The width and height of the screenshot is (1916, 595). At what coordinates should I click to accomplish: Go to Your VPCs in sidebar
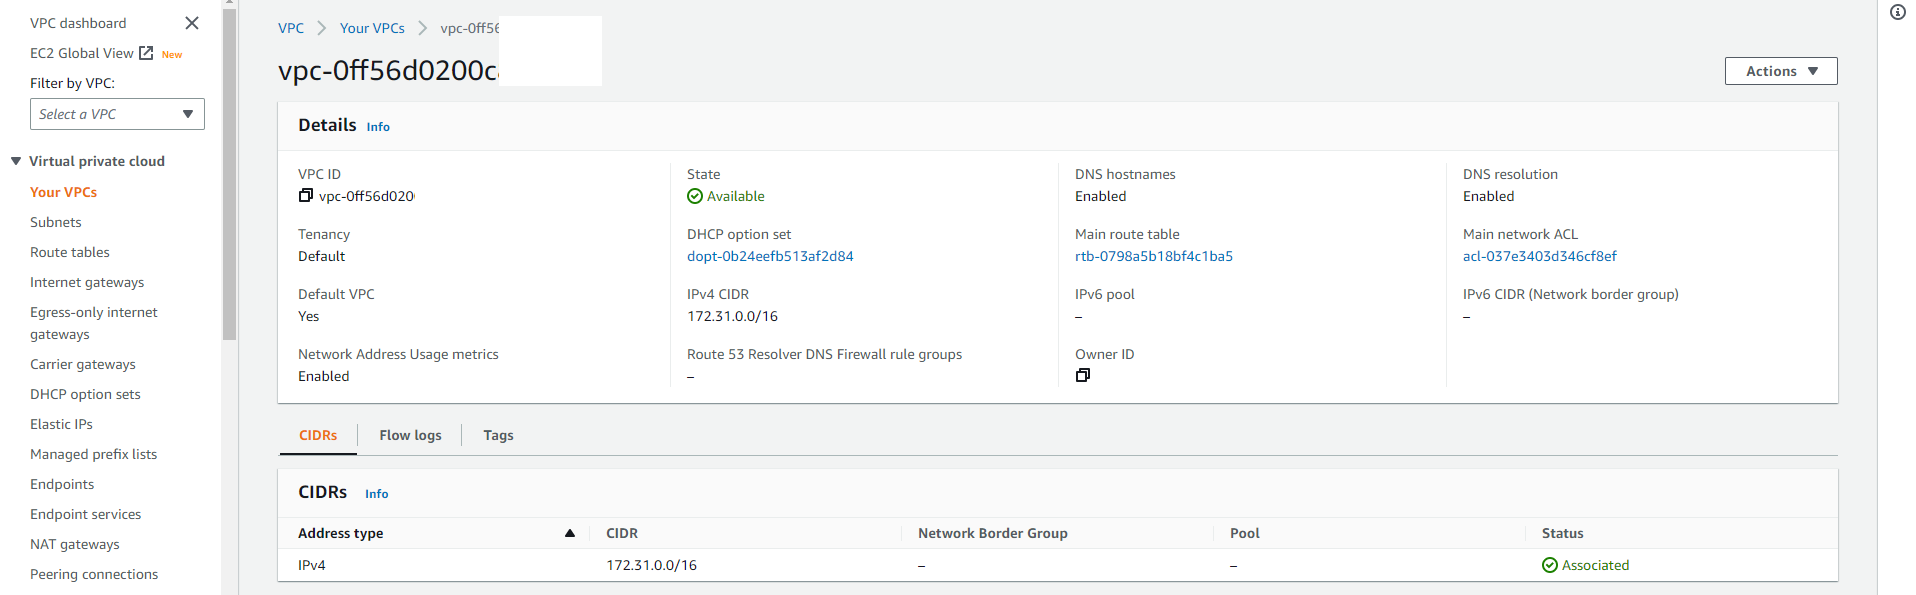[x=63, y=192]
